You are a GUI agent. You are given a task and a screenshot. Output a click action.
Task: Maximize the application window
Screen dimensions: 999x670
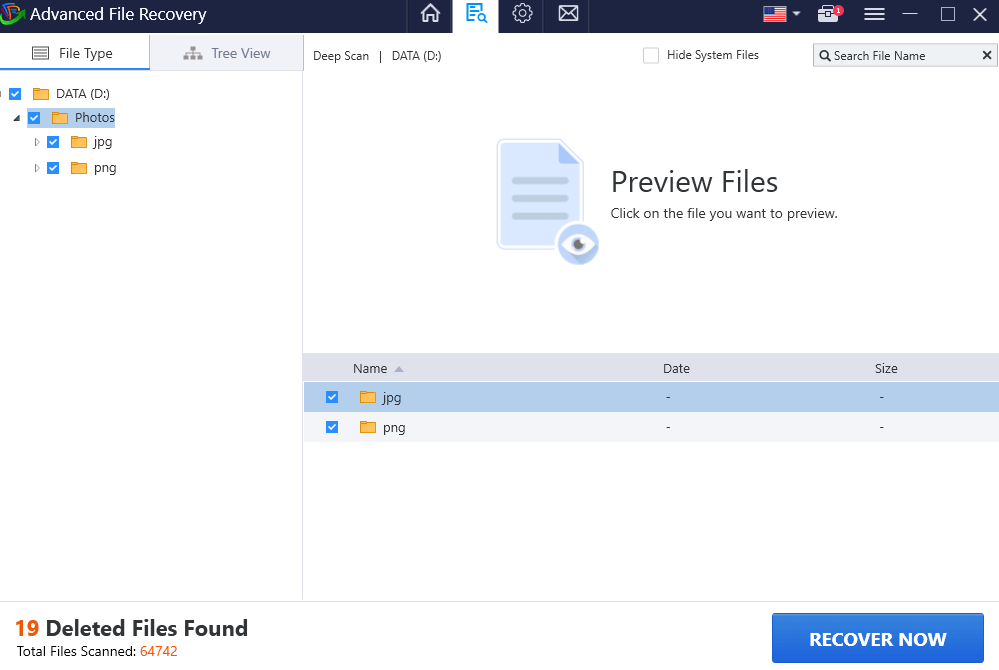tap(947, 14)
